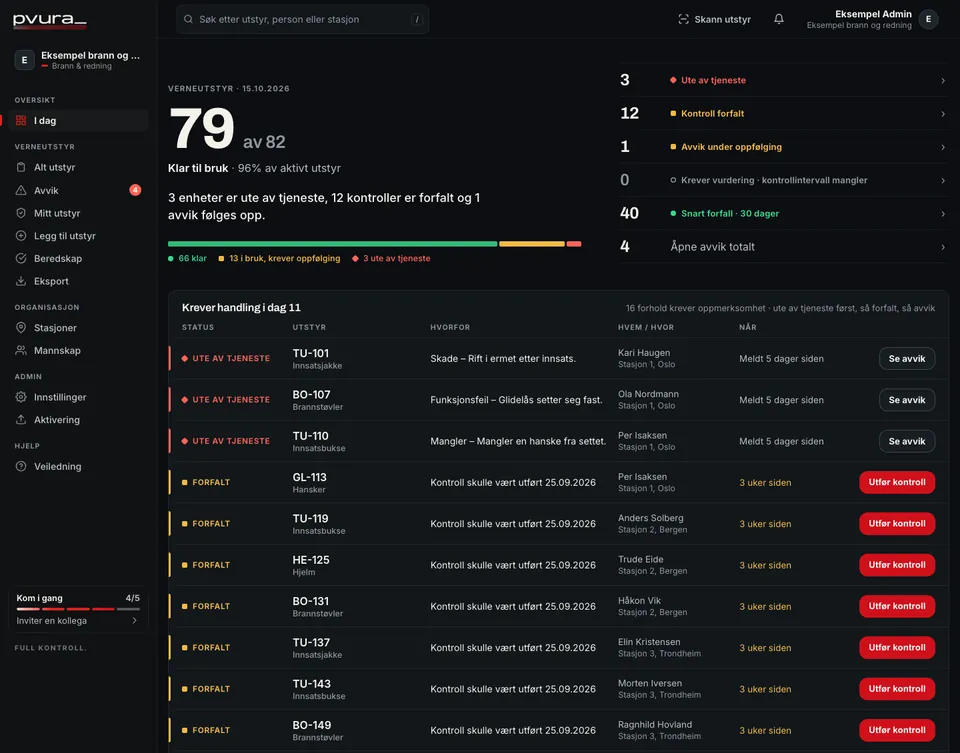Select the Stasjoner location pin icon

(x=21, y=328)
